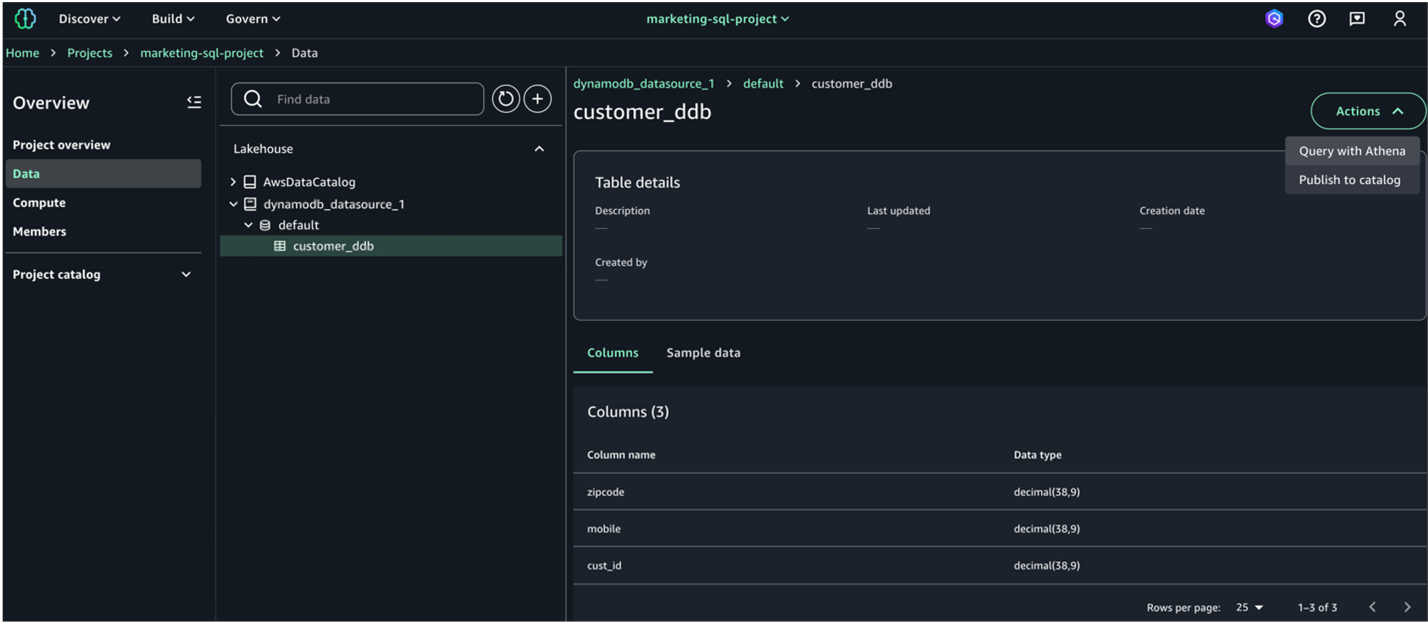Refresh the data explorer list
Image resolution: width=1428 pixels, height=623 pixels.
point(506,99)
